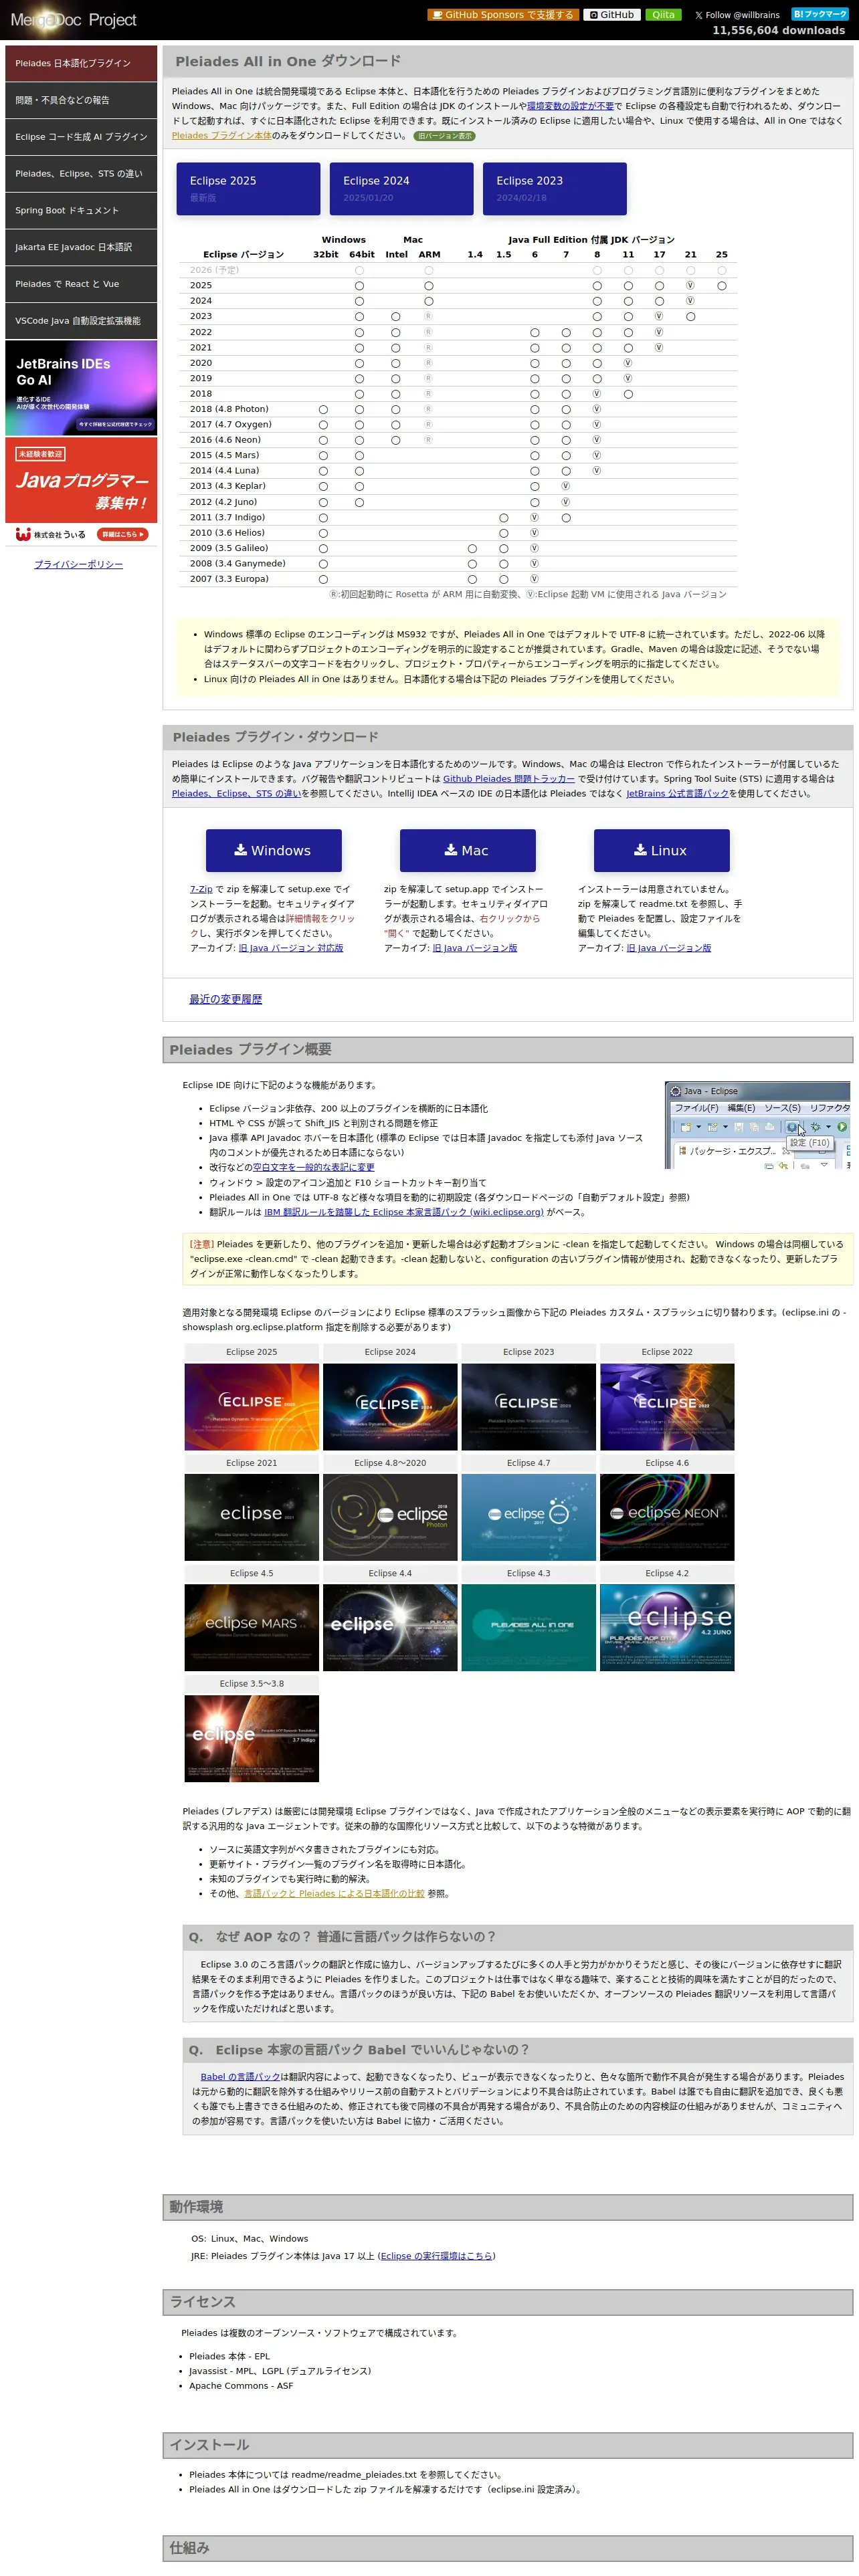Open Windows 旧 Java バージョン 対応版 archive link
The image size is (859, 2576).
coord(291,948)
